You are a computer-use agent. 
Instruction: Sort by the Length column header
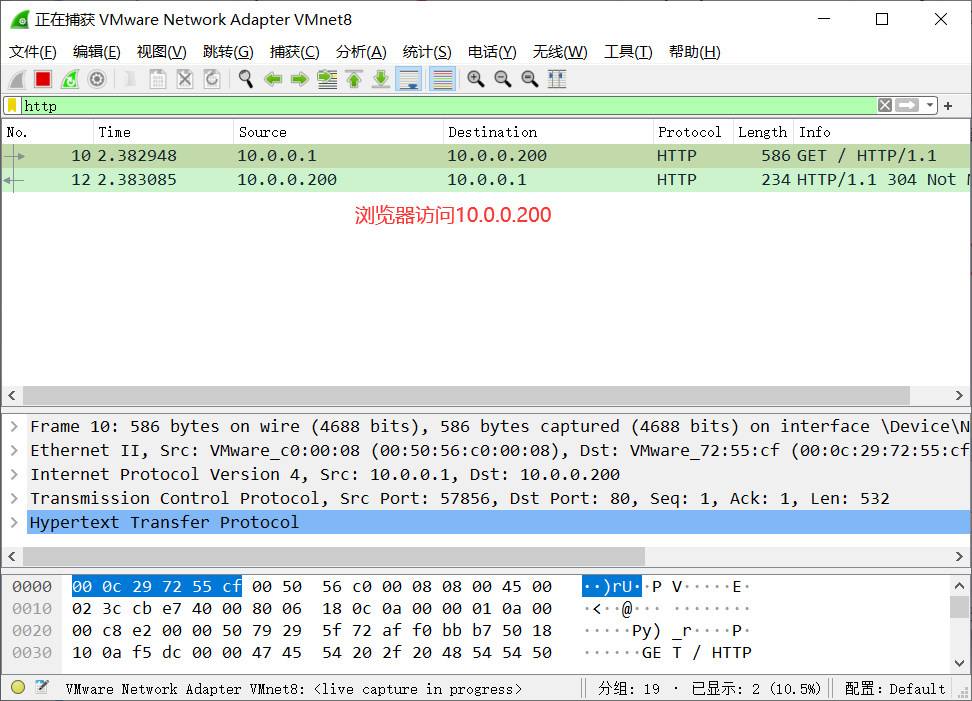[x=762, y=132]
